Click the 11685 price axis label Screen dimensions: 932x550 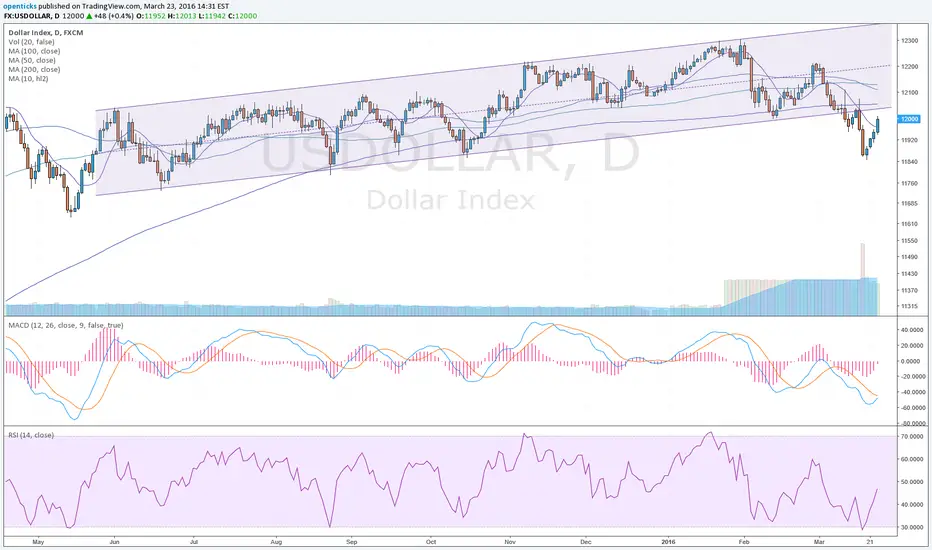(x=909, y=203)
